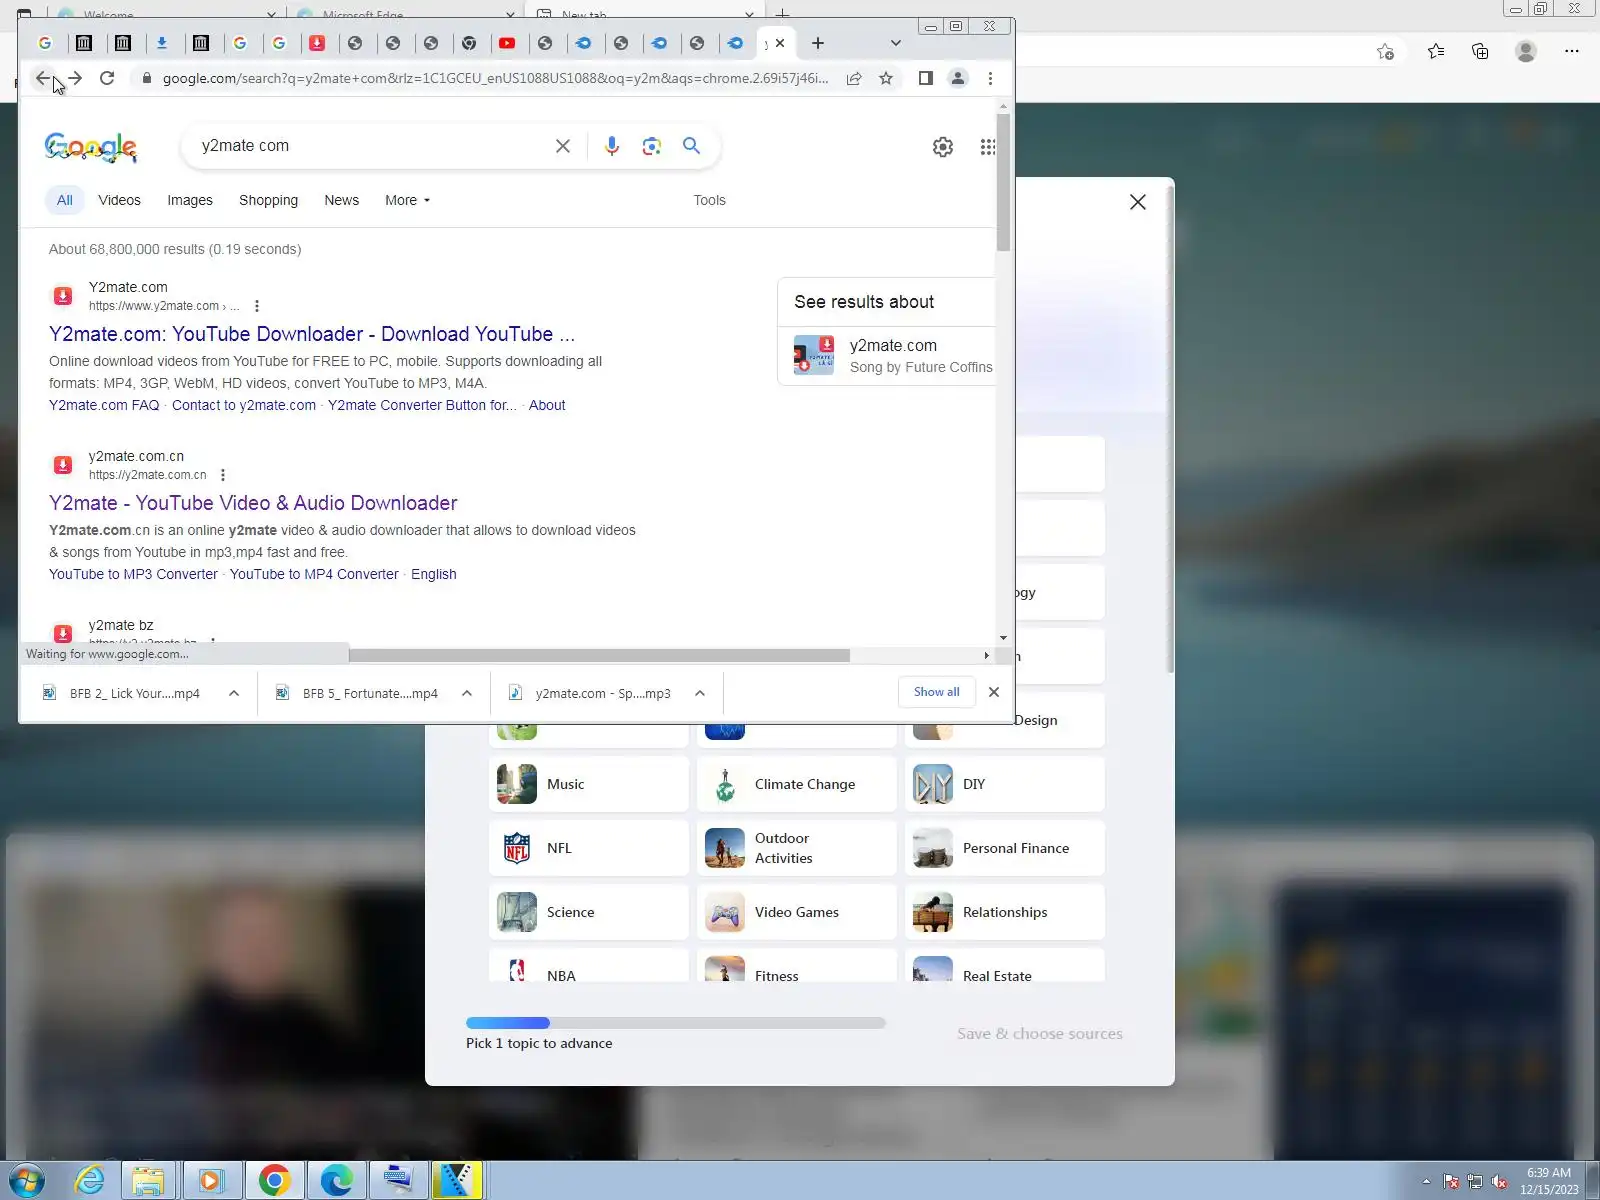Click into the 'y2mate com' search field
1600x1200 pixels.
tap(370, 146)
